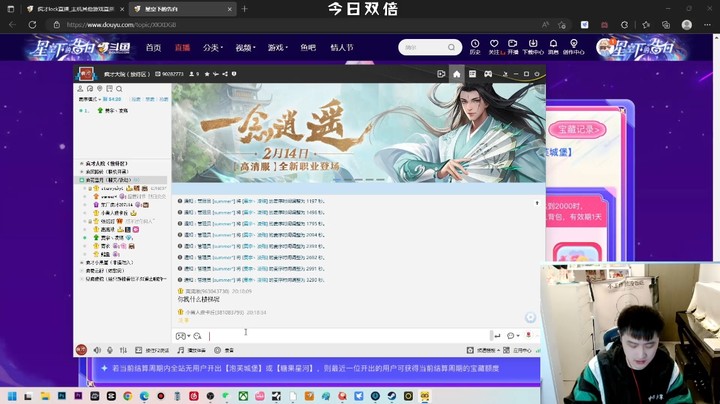Click the font-size icon beside chat input
The height and width of the screenshot is (404, 720).
197,336
